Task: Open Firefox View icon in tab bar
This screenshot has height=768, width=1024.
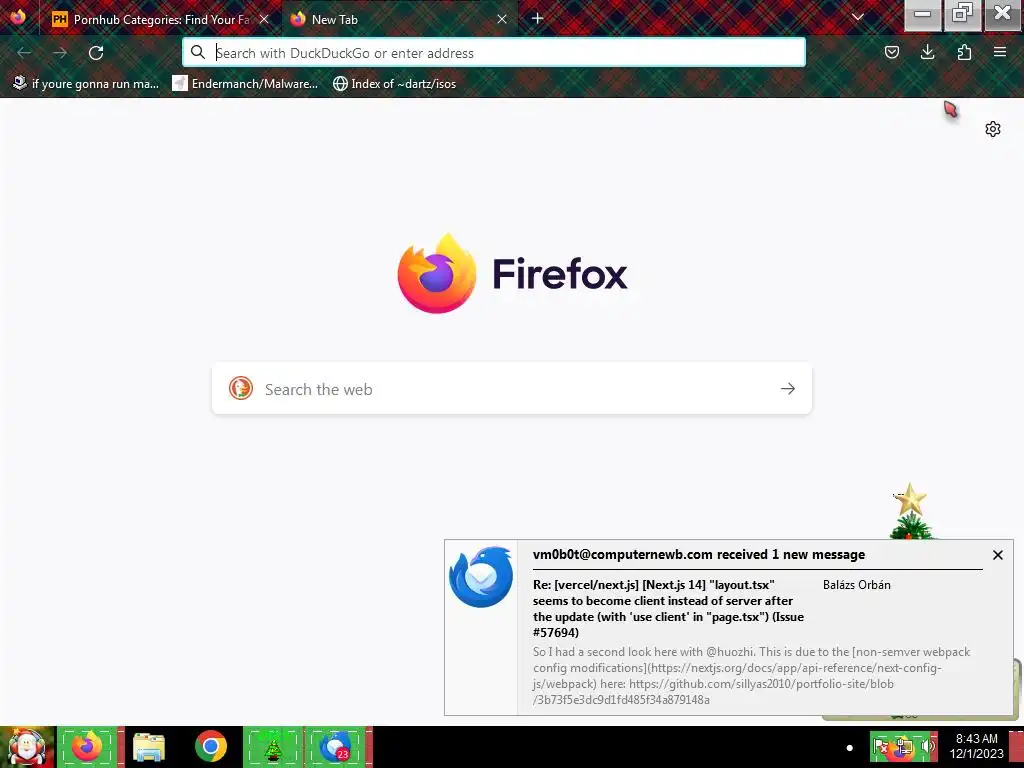Action: pos(18,18)
